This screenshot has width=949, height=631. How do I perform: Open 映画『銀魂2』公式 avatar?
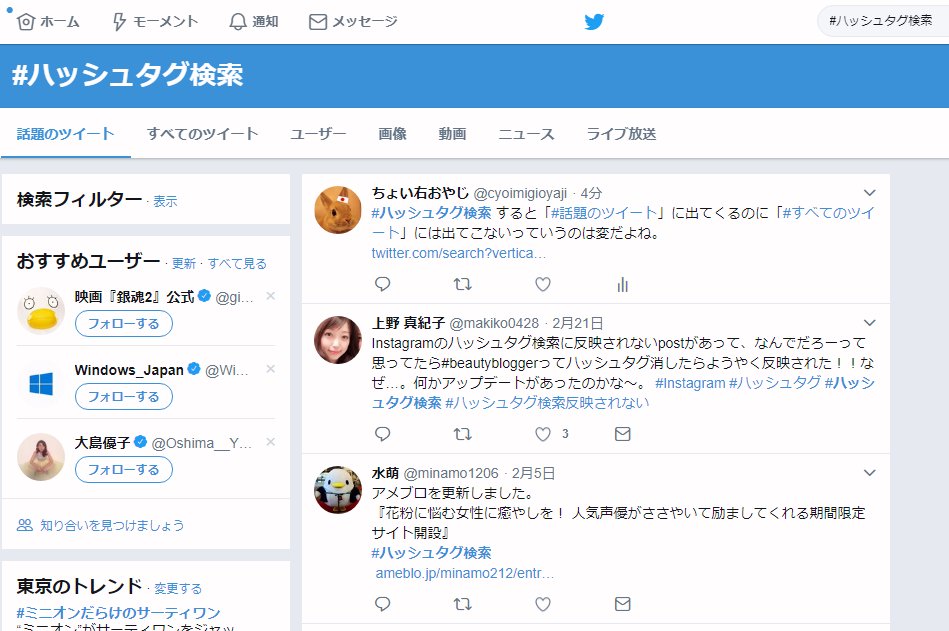[41, 311]
